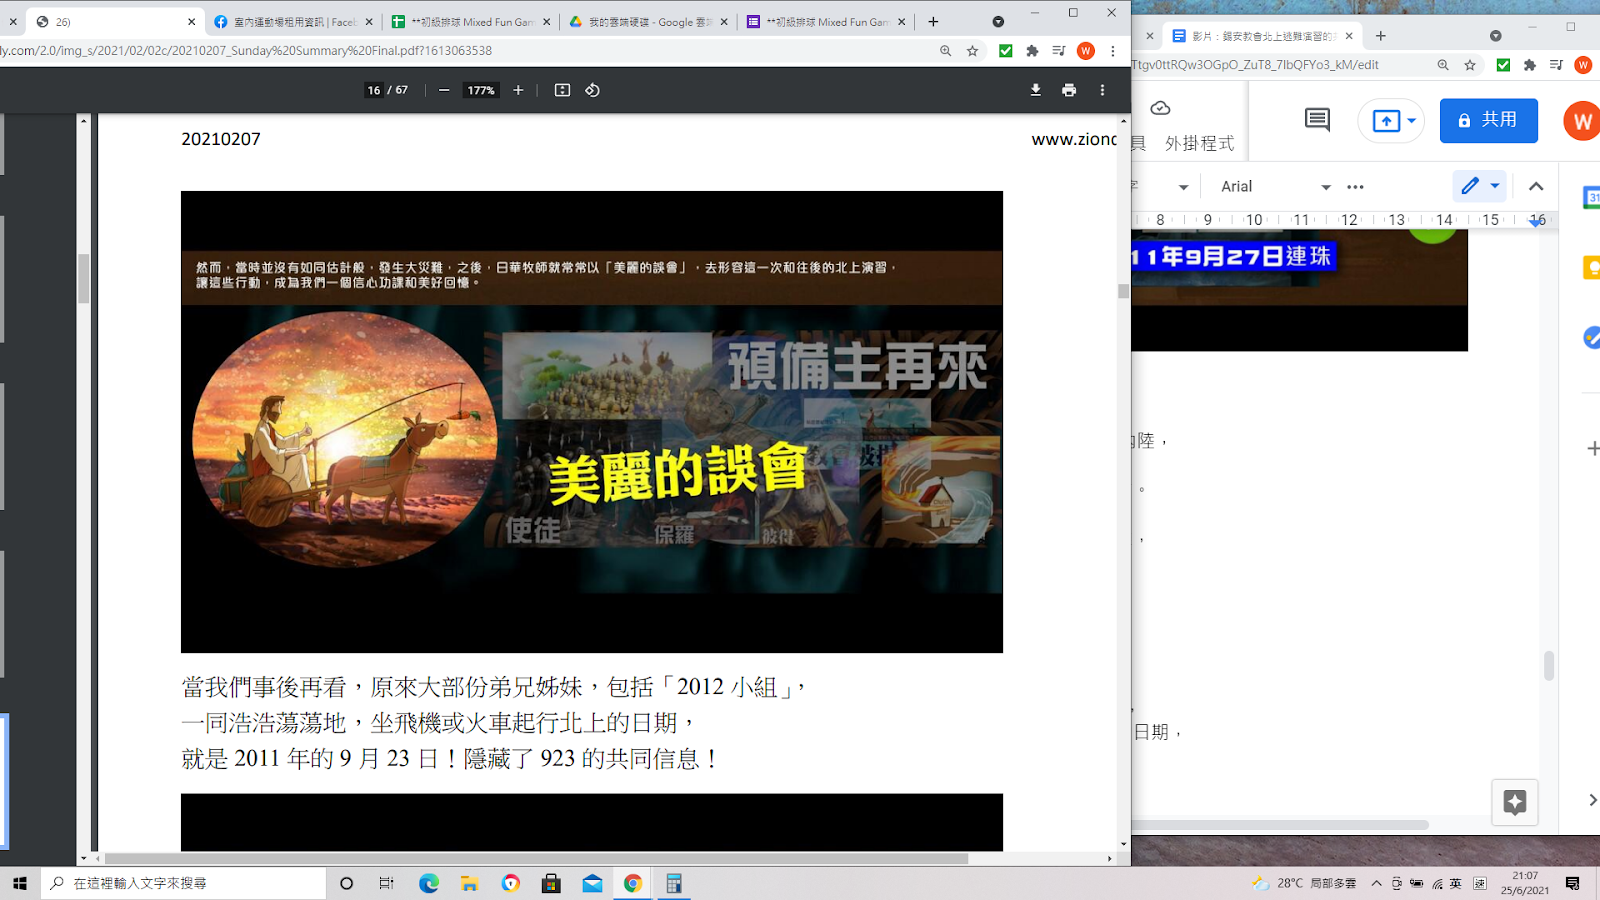Click the Windows taskbar search box
This screenshot has height=900, width=1600.
184,883
